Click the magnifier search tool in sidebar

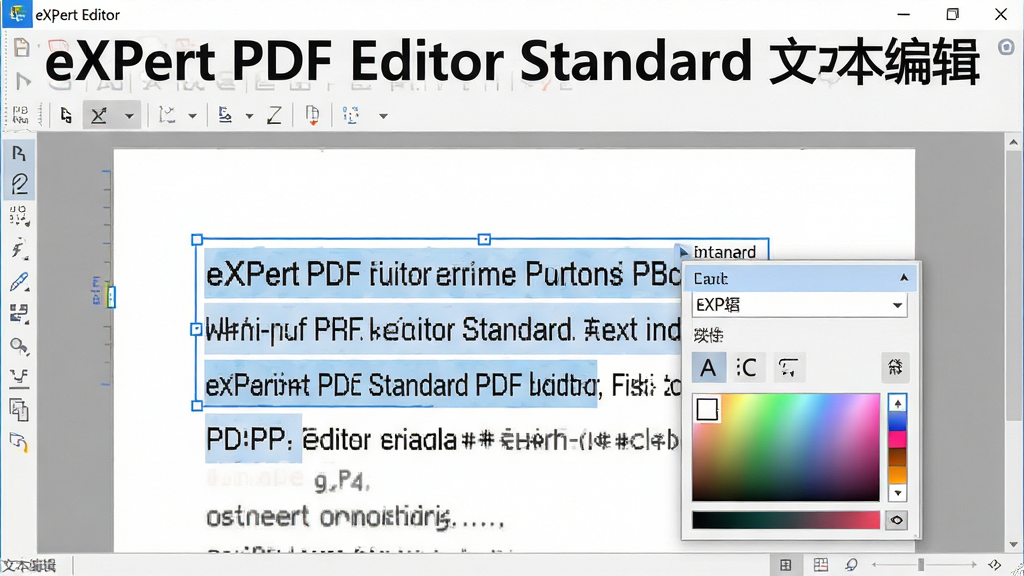[19, 345]
